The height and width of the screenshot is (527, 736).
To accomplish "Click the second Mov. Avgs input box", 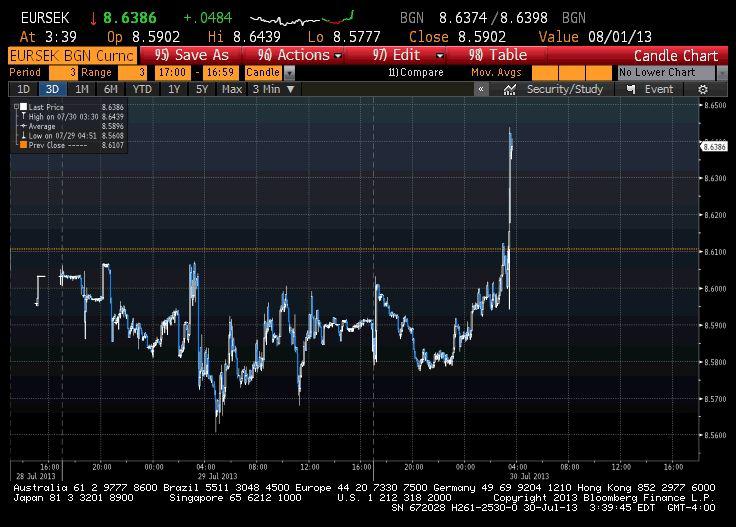I will [x=572, y=73].
